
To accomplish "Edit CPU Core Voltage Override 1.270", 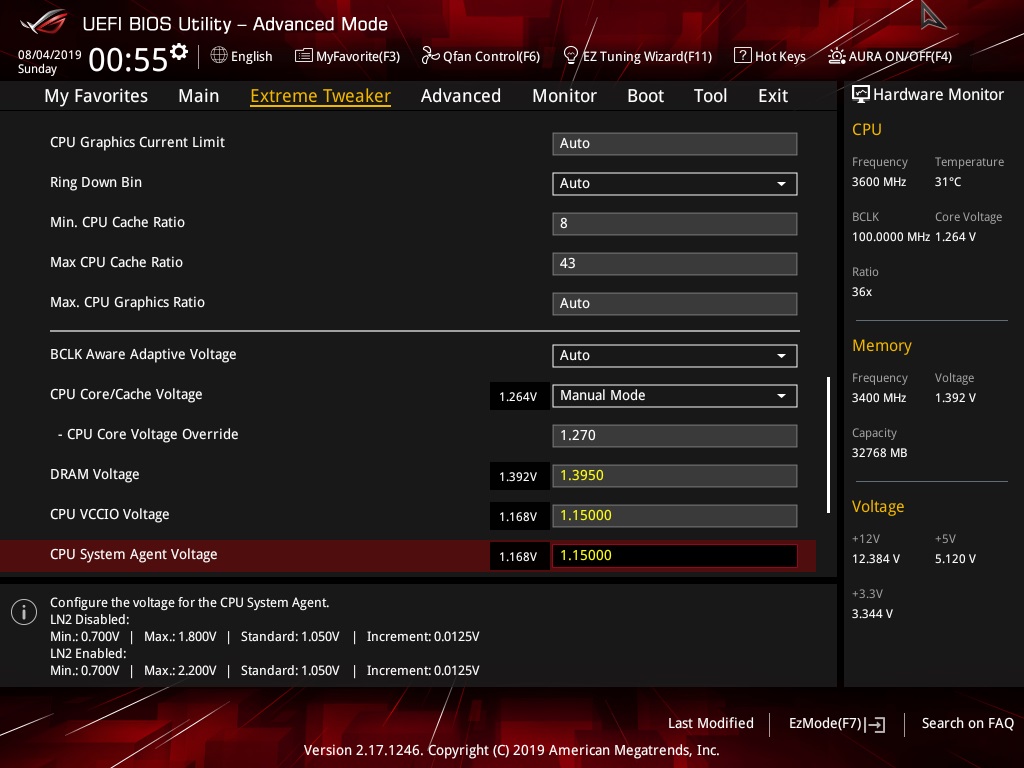I will [675, 436].
